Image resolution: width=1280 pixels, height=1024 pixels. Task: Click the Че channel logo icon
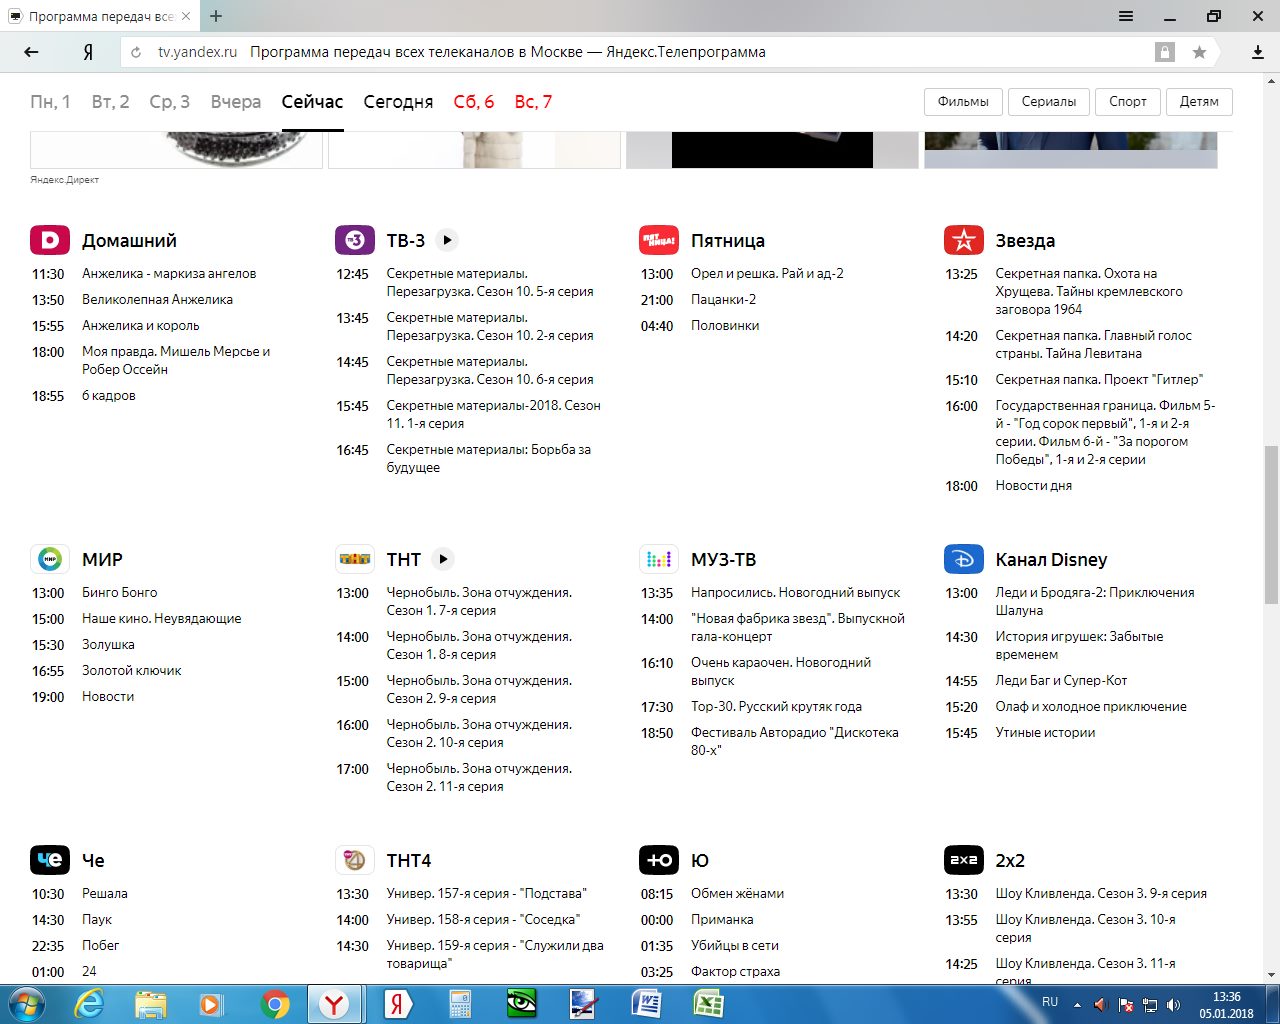click(x=50, y=860)
